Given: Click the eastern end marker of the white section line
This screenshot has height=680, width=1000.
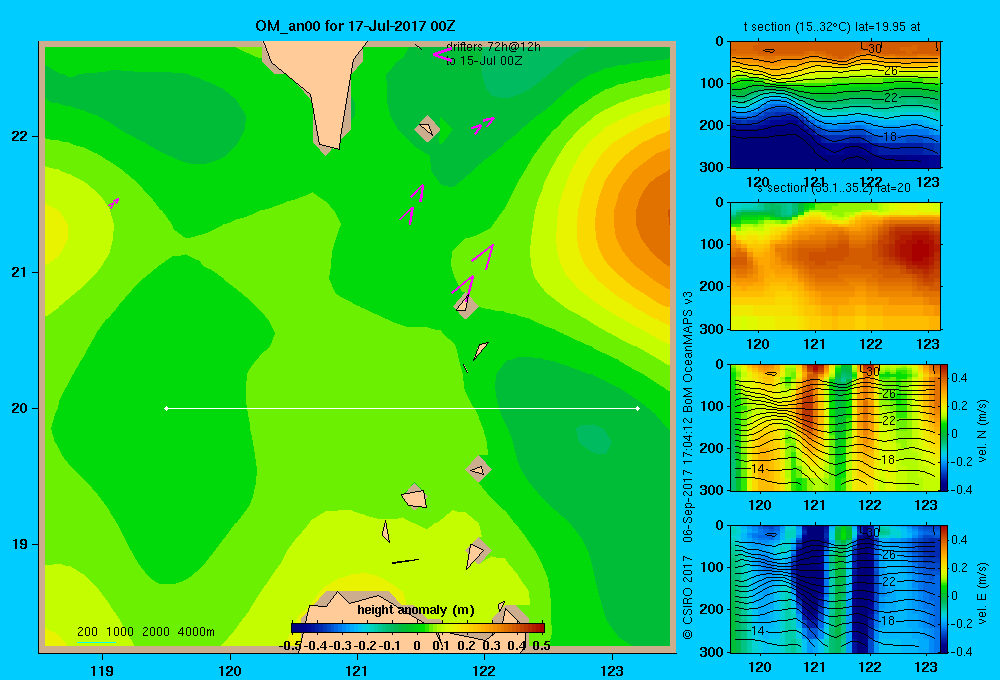Looking at the screenshot, I should tap(638, 408).
